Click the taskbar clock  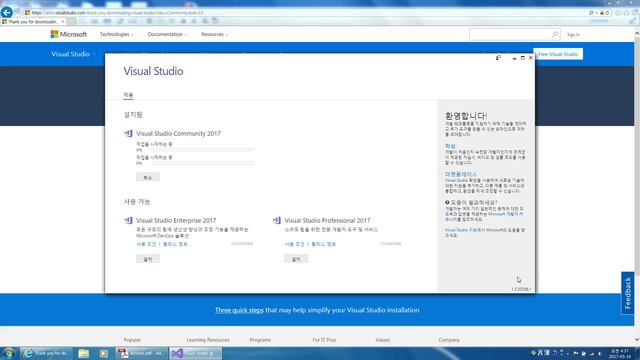(620, 353)
